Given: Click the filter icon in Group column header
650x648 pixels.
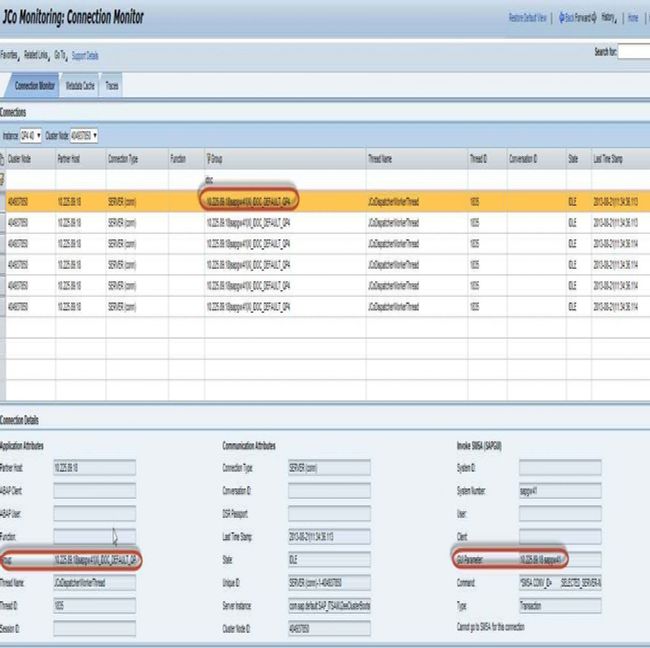Looking at the screenshot, I should coord(209,158).
